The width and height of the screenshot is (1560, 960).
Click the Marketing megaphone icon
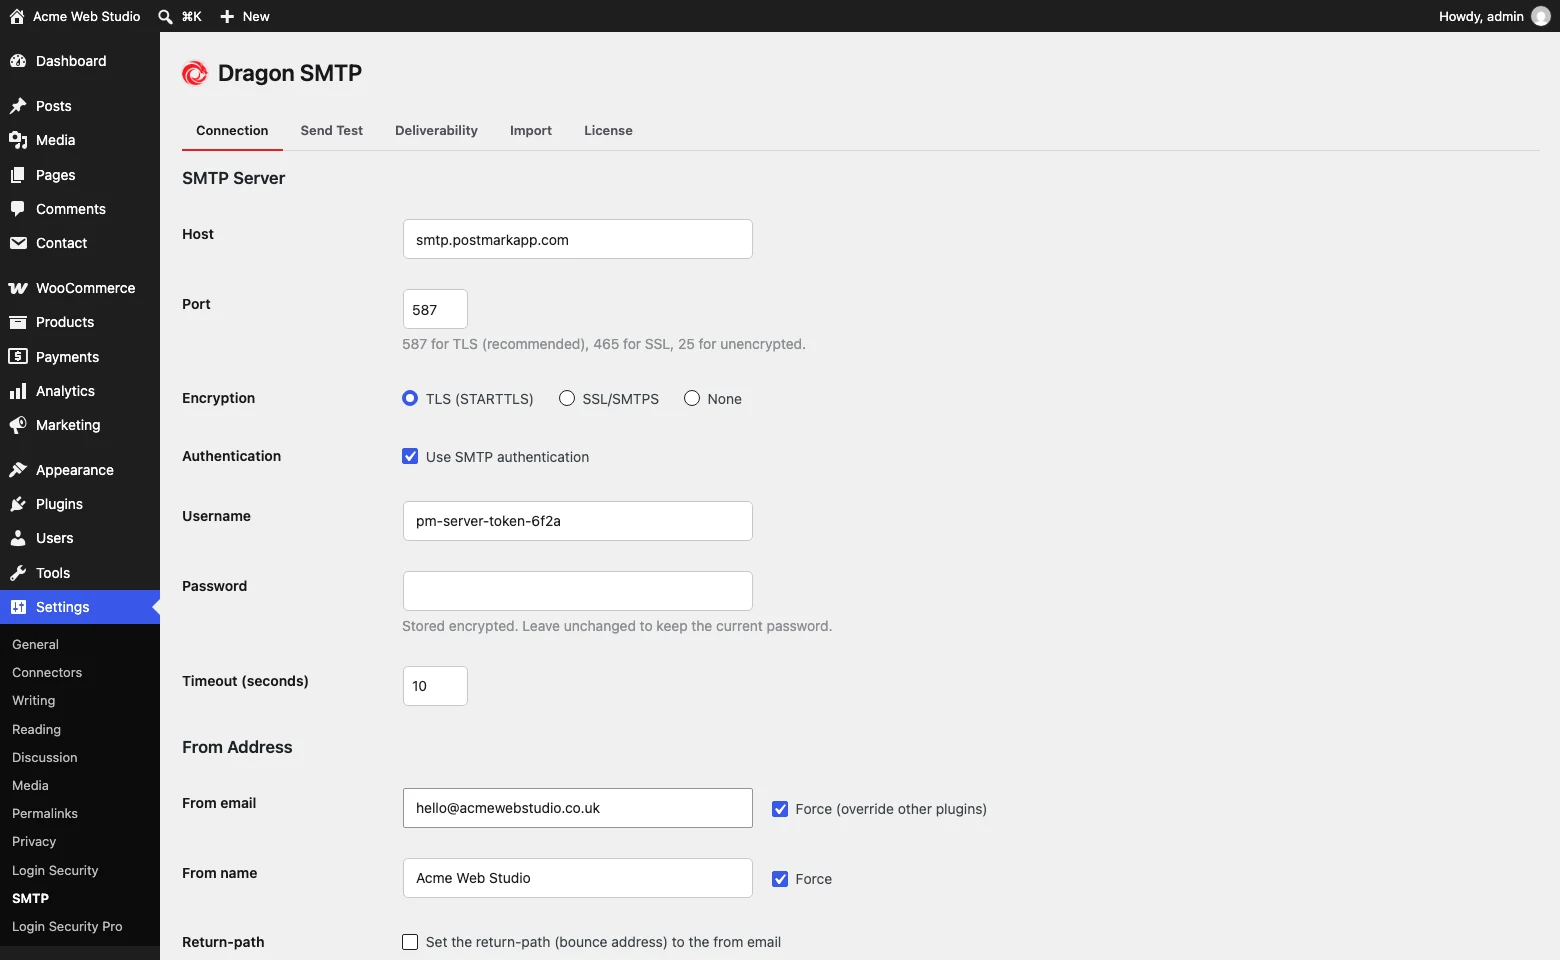(x=18, y=425)
